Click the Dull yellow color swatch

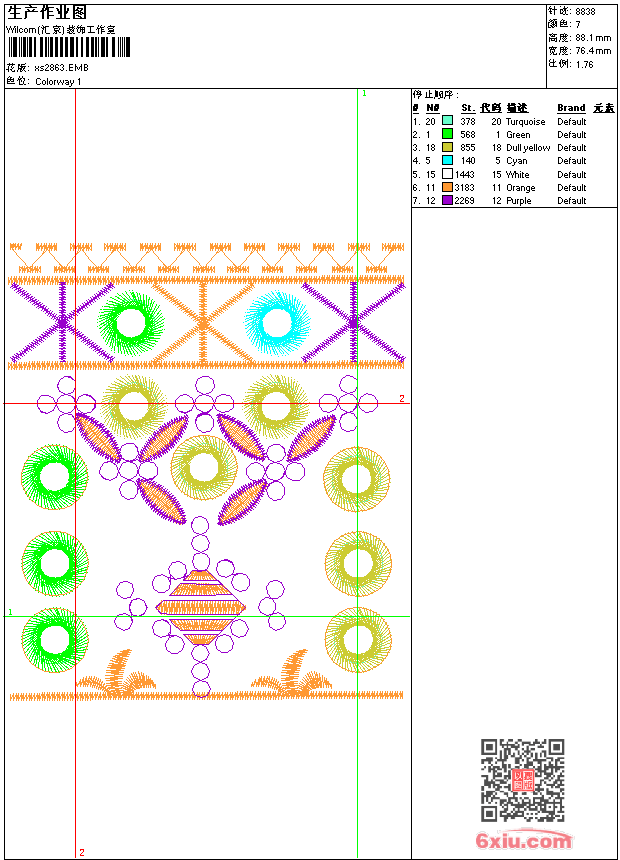pos(447,147)
